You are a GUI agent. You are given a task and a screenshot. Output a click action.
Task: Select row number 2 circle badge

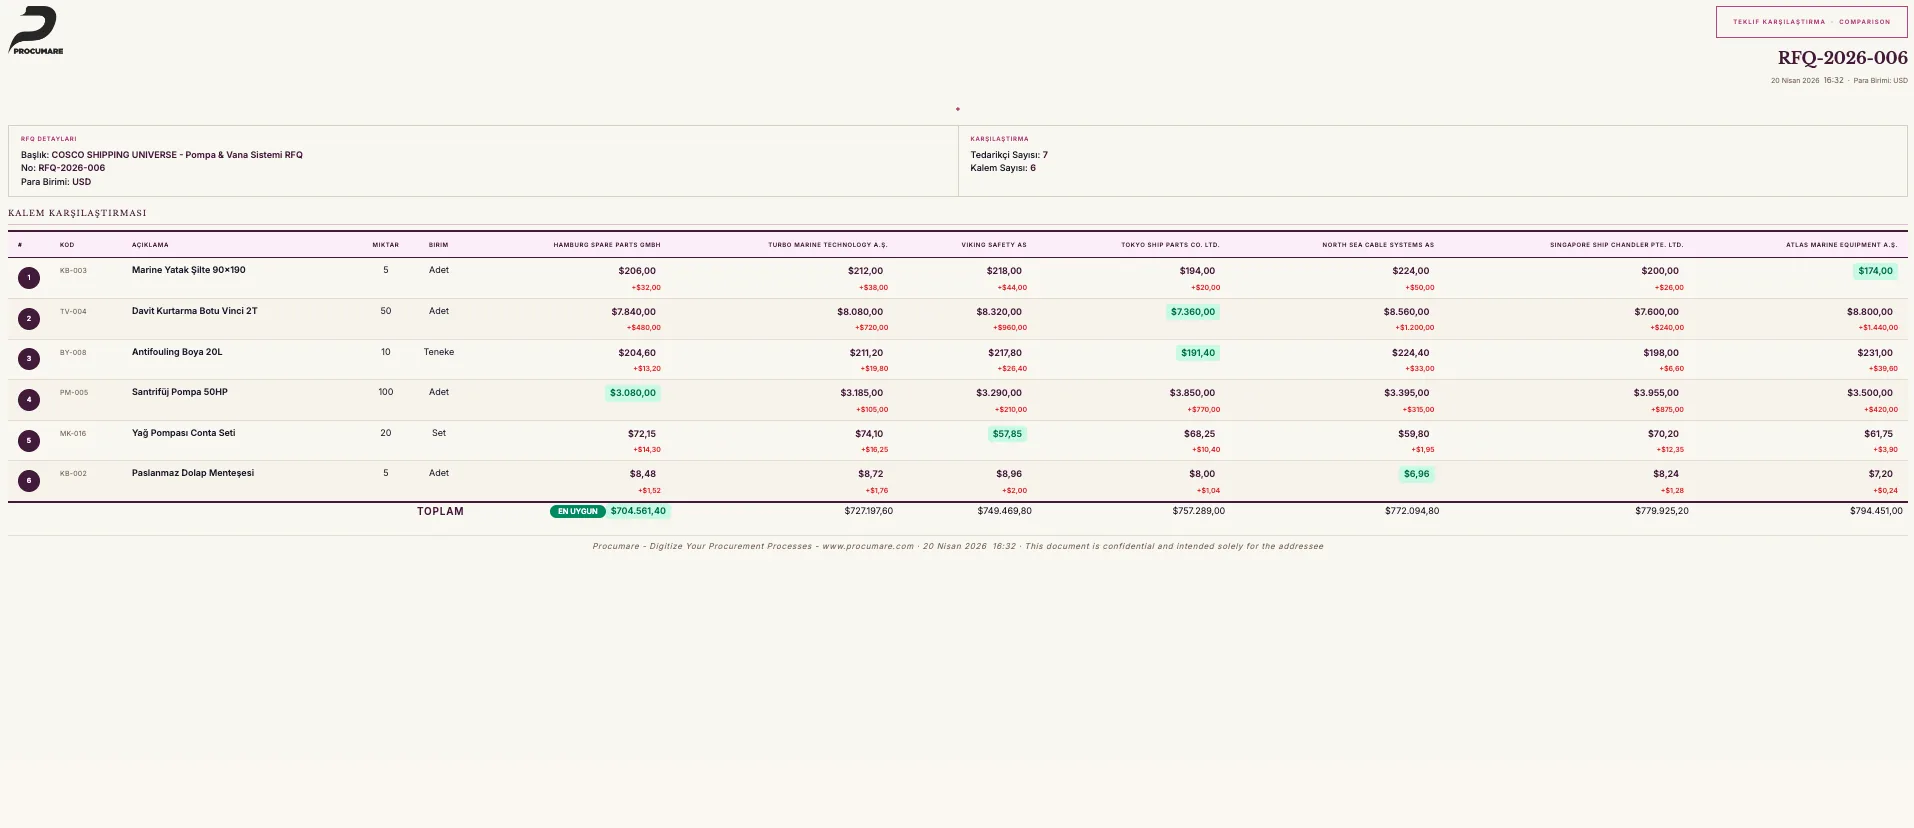pyautogui.click(x=29, y=319)
